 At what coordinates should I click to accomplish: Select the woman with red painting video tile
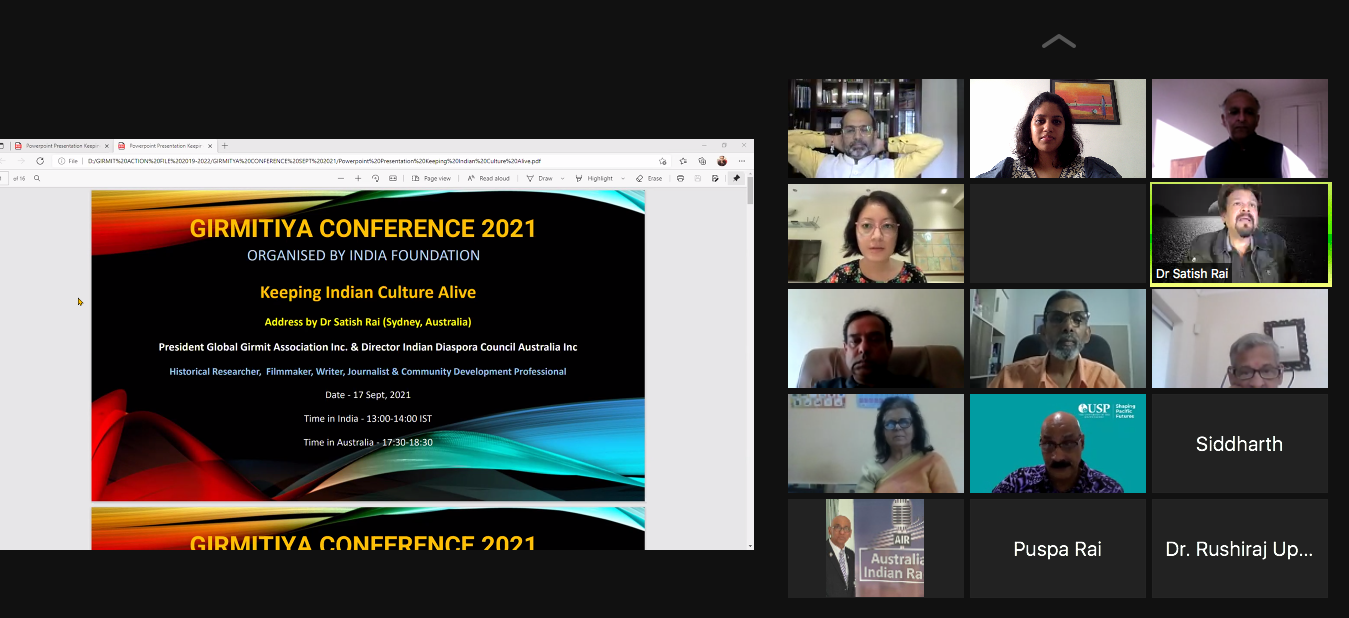click(x=1058, y=128)
